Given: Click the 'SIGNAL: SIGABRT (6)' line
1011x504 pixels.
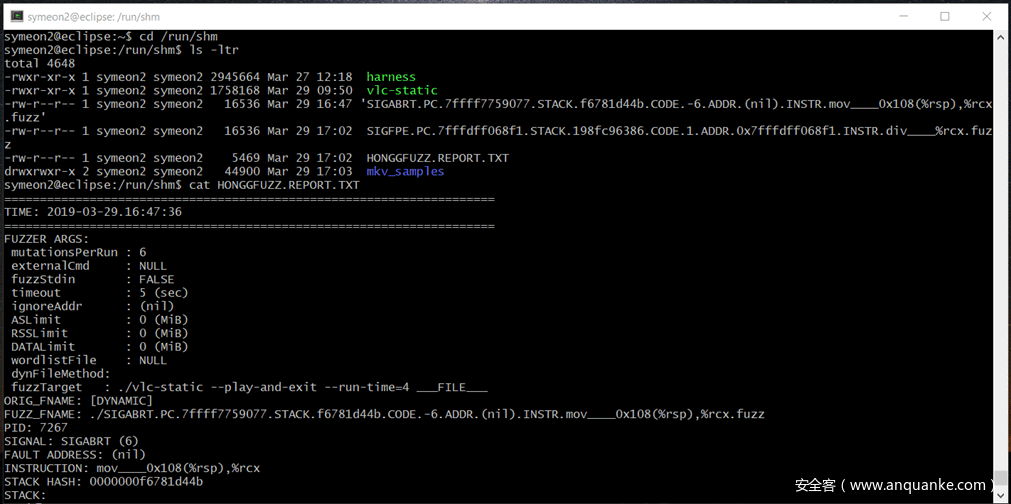Looking at the screenshot, I should click(71, 441).
